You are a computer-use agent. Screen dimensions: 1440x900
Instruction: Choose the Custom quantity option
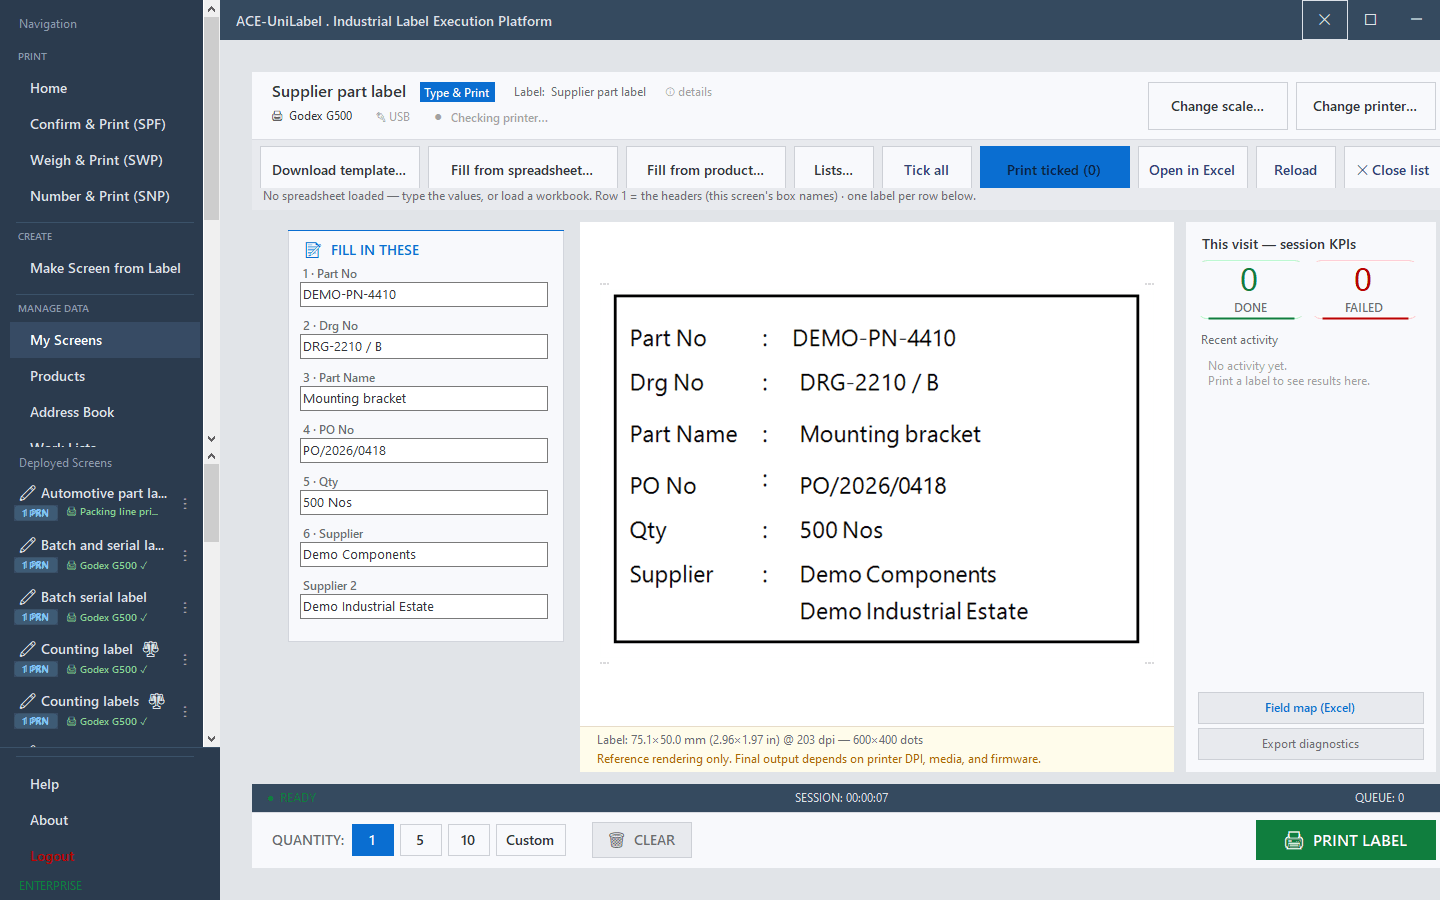coord(530,840)
